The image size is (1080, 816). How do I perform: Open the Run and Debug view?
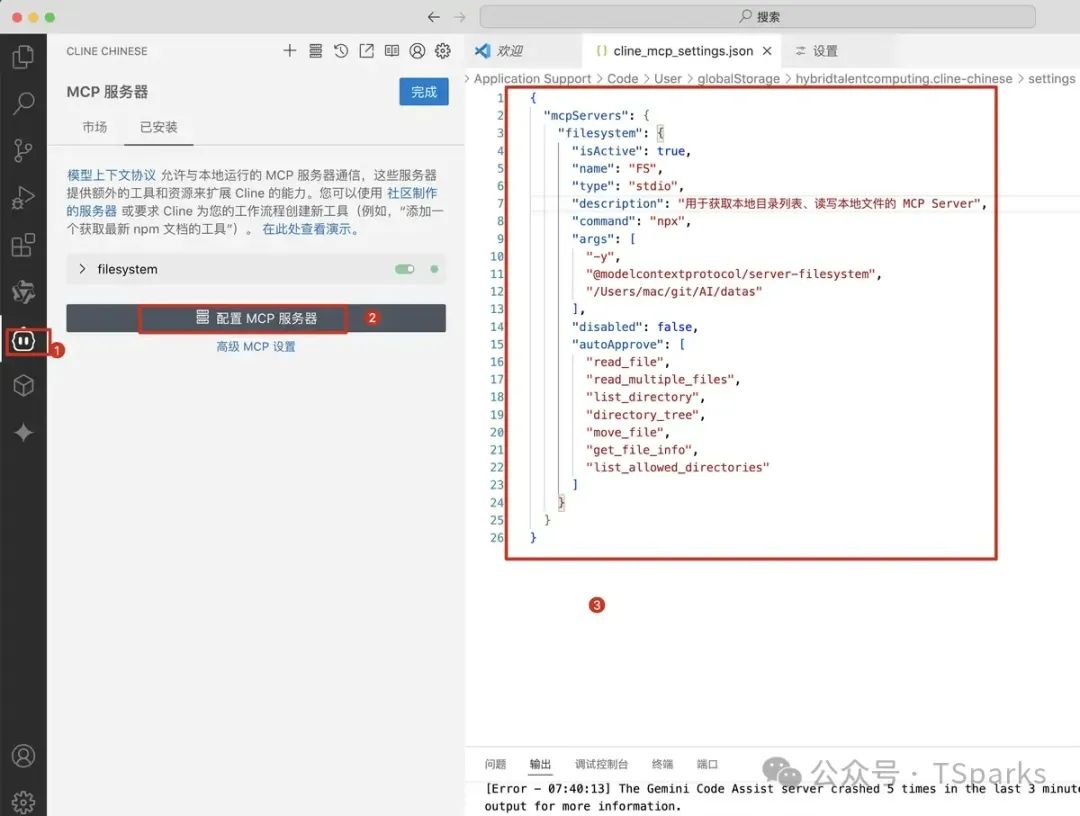coord(24,198)
